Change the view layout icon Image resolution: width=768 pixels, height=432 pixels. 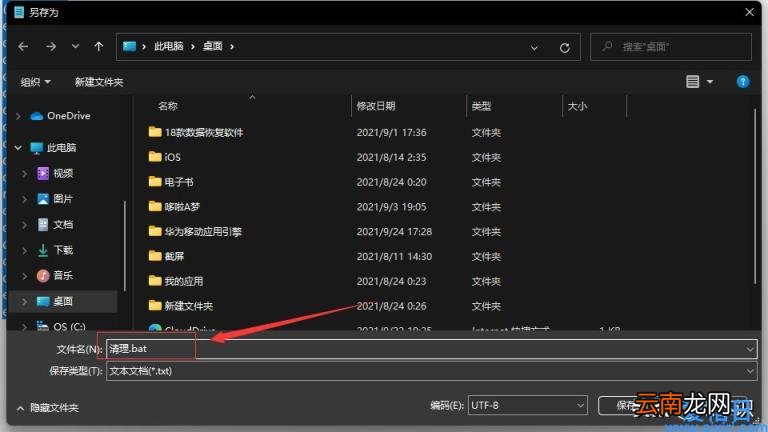tap(692, 82)
